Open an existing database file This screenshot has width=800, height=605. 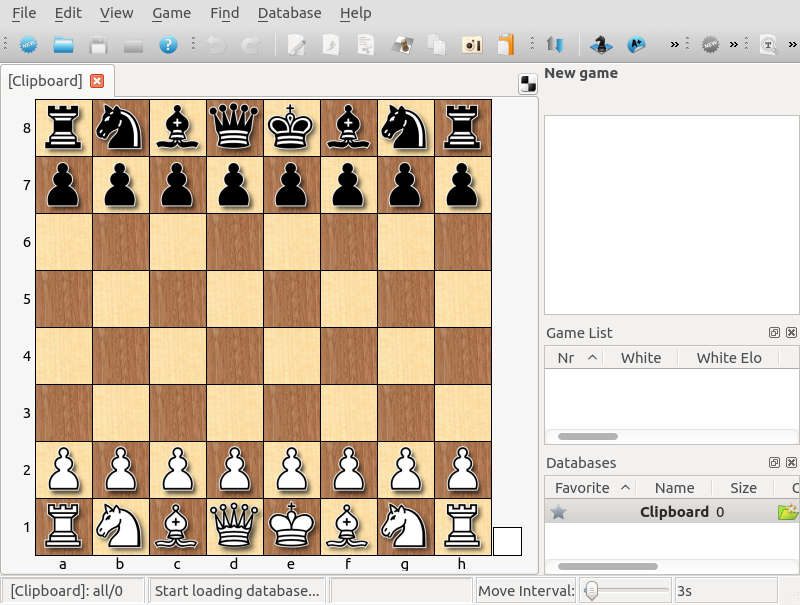tap(62, 45)
